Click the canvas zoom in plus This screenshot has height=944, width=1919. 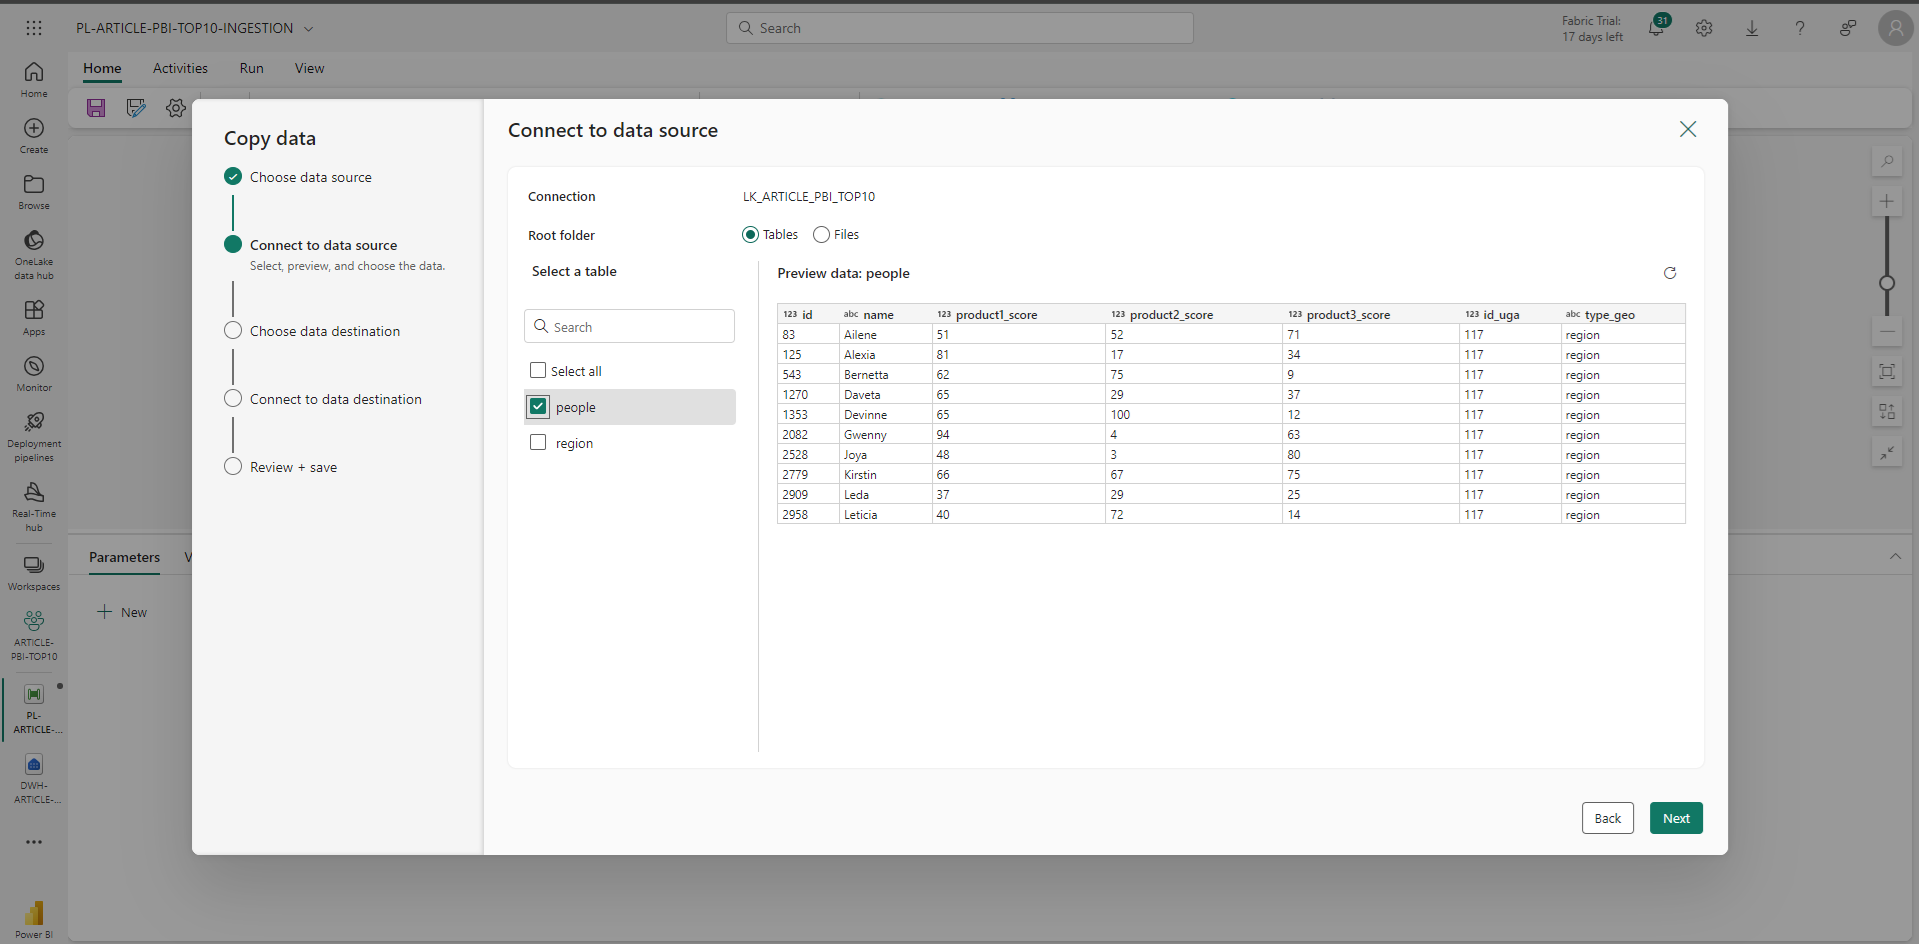coord(1887,201)
